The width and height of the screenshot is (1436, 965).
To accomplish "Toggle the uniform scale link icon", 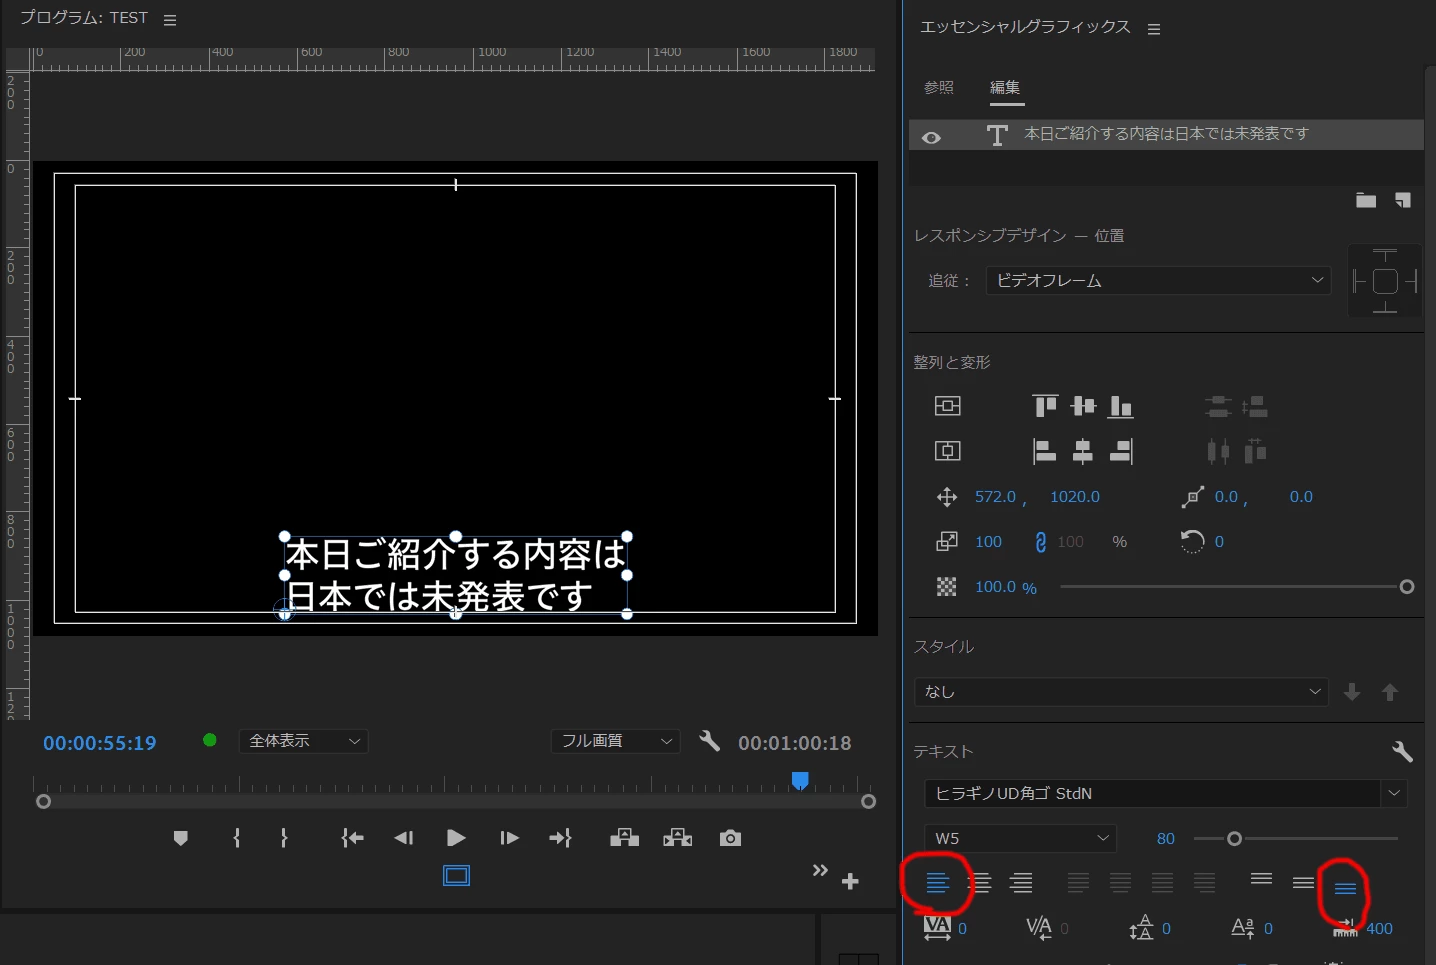I will [x=1041, y=542].
